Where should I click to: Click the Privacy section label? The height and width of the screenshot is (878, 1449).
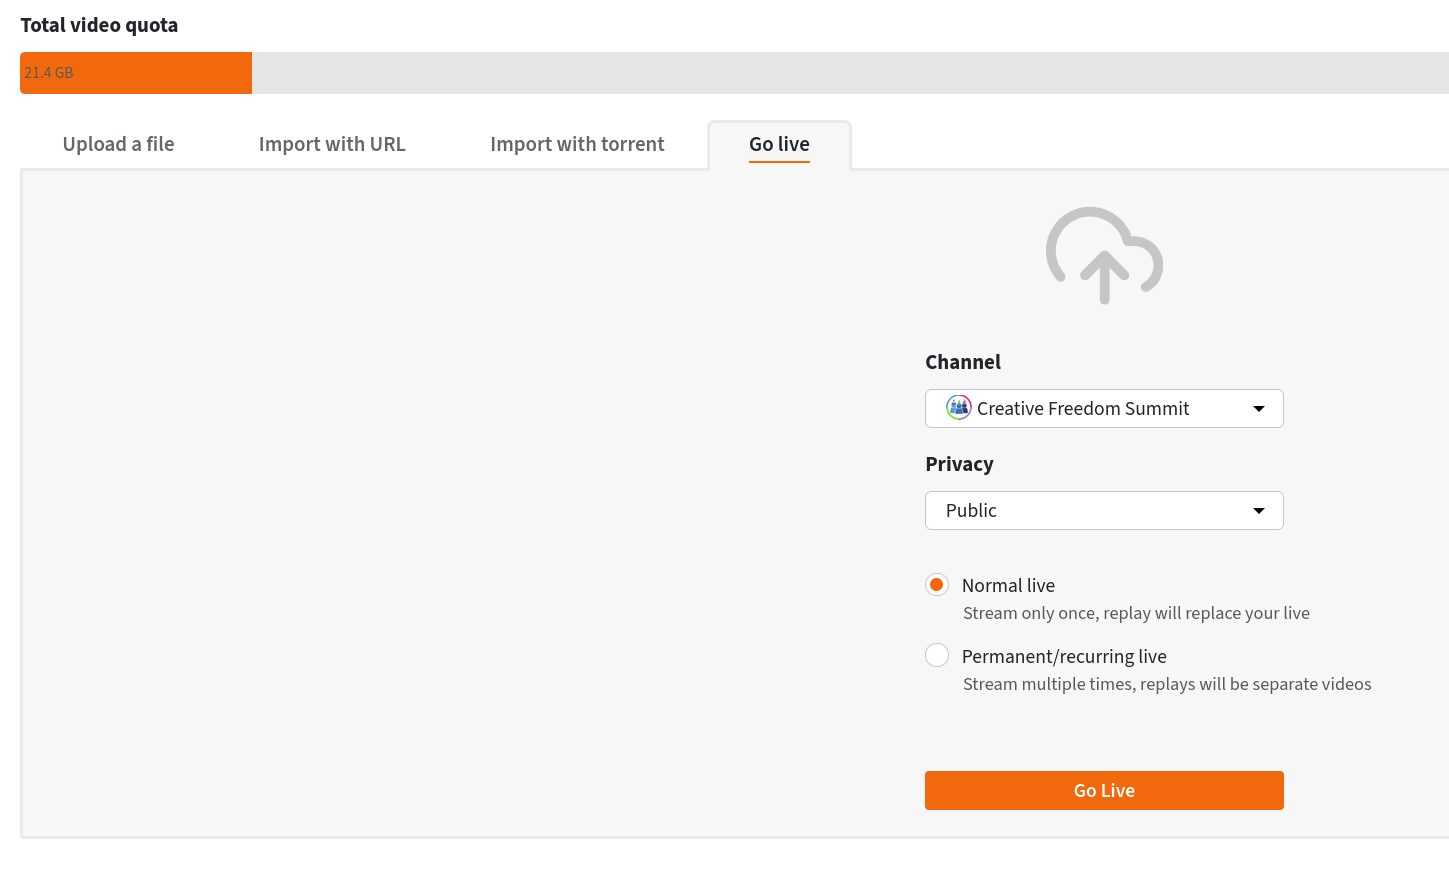(959, 464)
